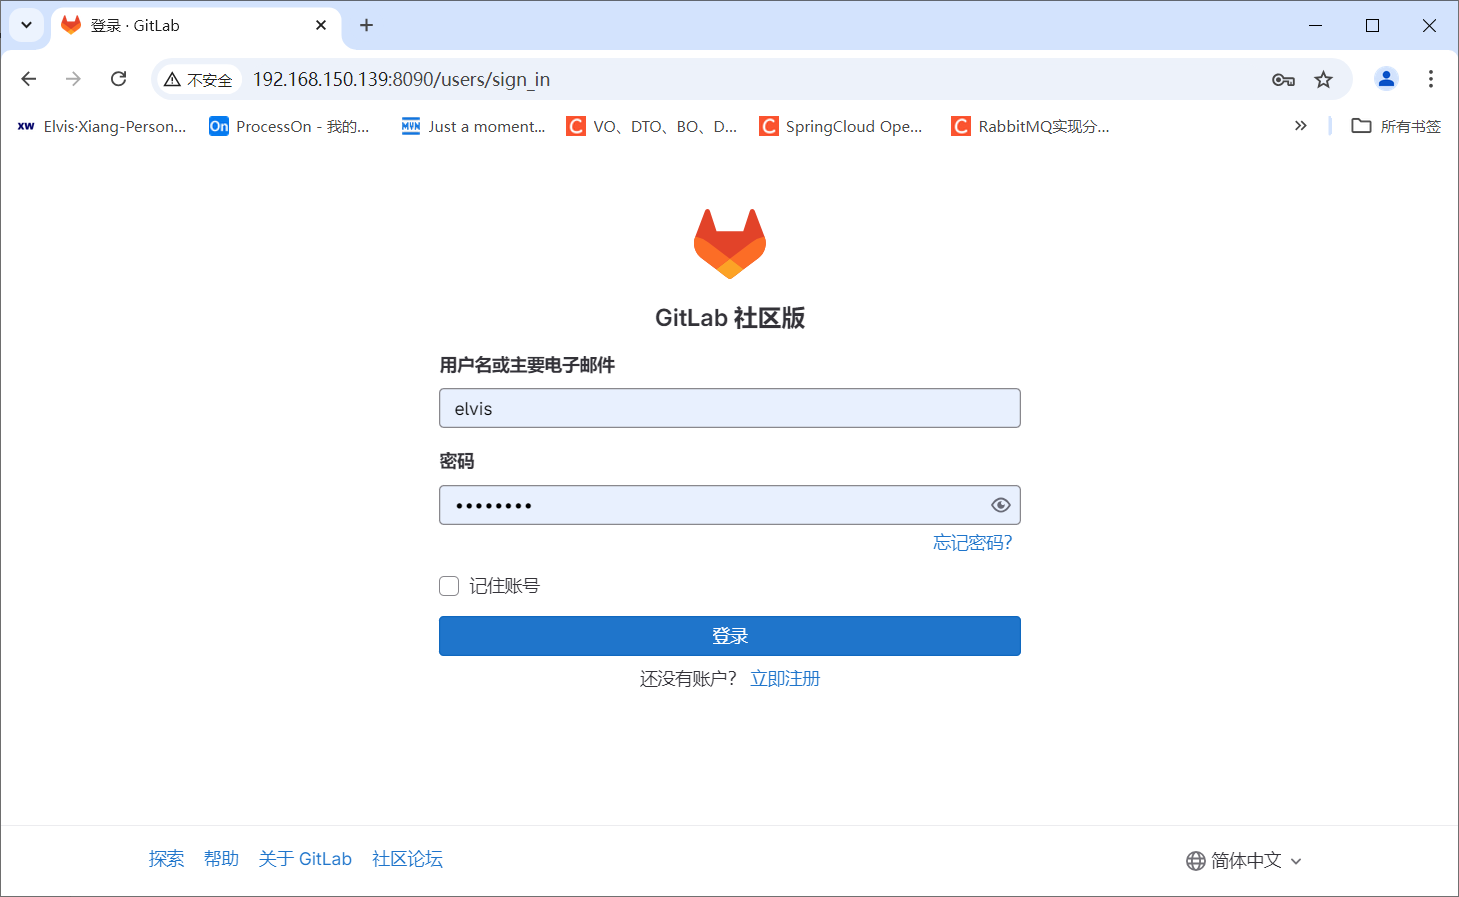The height and width of the screenshot is (897, 1459).
Task: Click the GitLab 社区版 heading
Action: coord(730,318)
